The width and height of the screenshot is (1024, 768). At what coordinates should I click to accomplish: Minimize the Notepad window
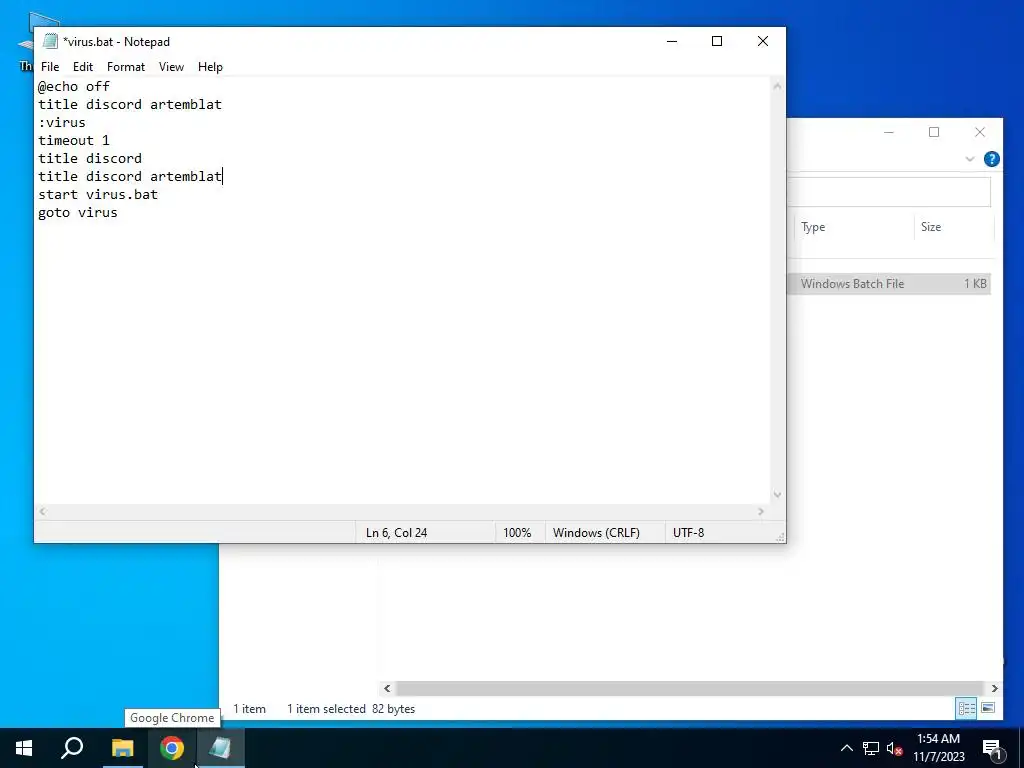pos(672,41)
